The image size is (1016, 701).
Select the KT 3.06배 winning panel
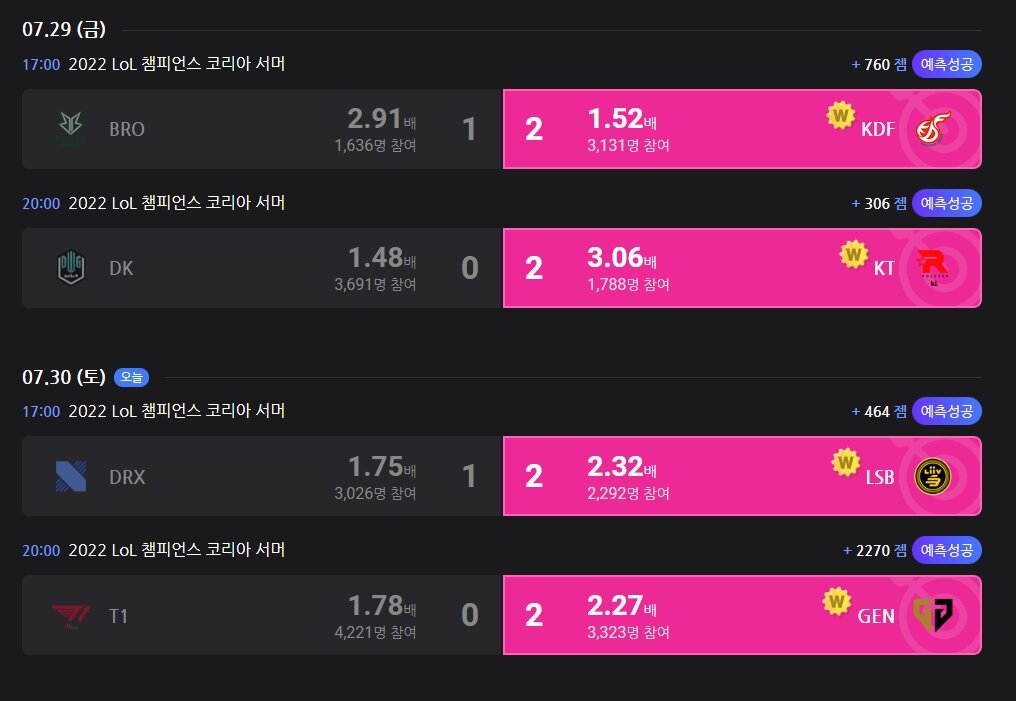pyautogui.click(x=743, y=268)
